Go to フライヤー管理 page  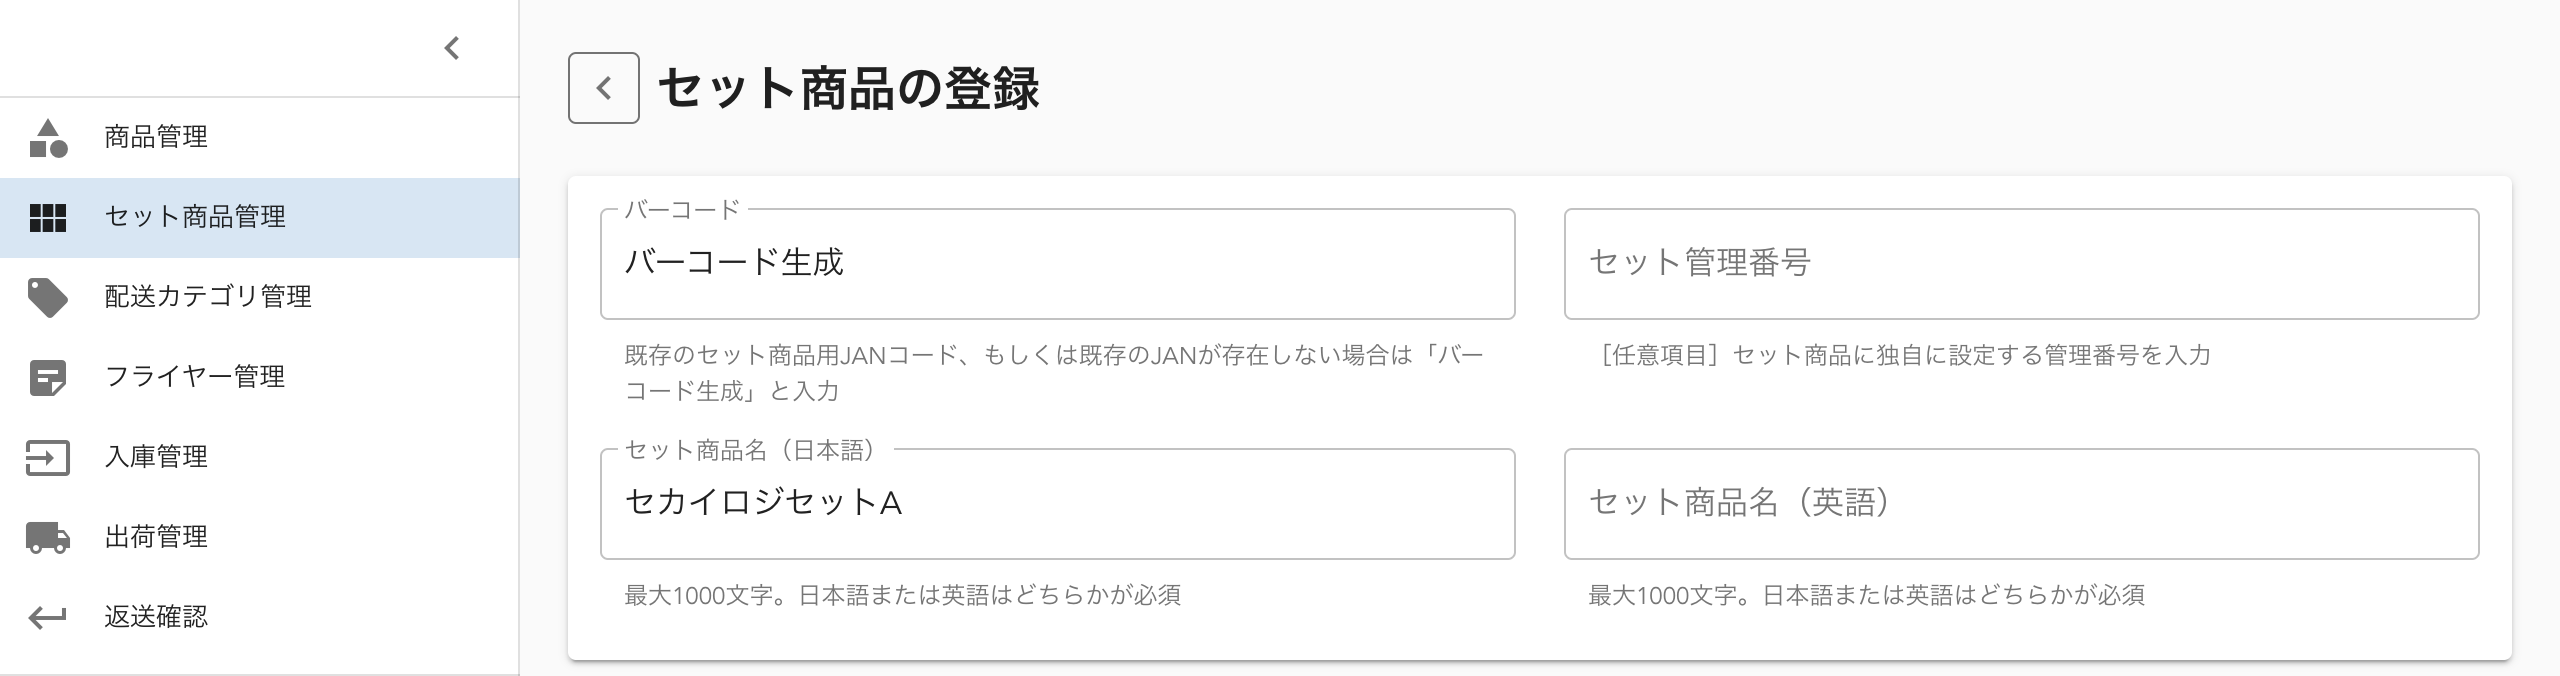pyautogui.click(x=192, y=378)
